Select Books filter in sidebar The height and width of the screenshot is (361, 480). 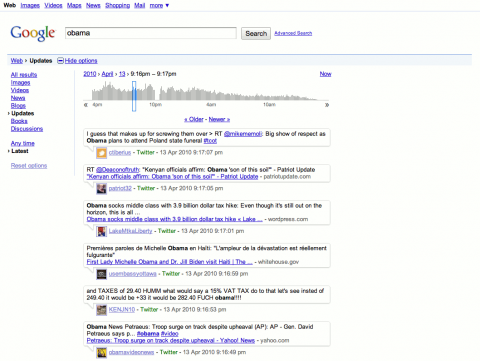(19, 121)
